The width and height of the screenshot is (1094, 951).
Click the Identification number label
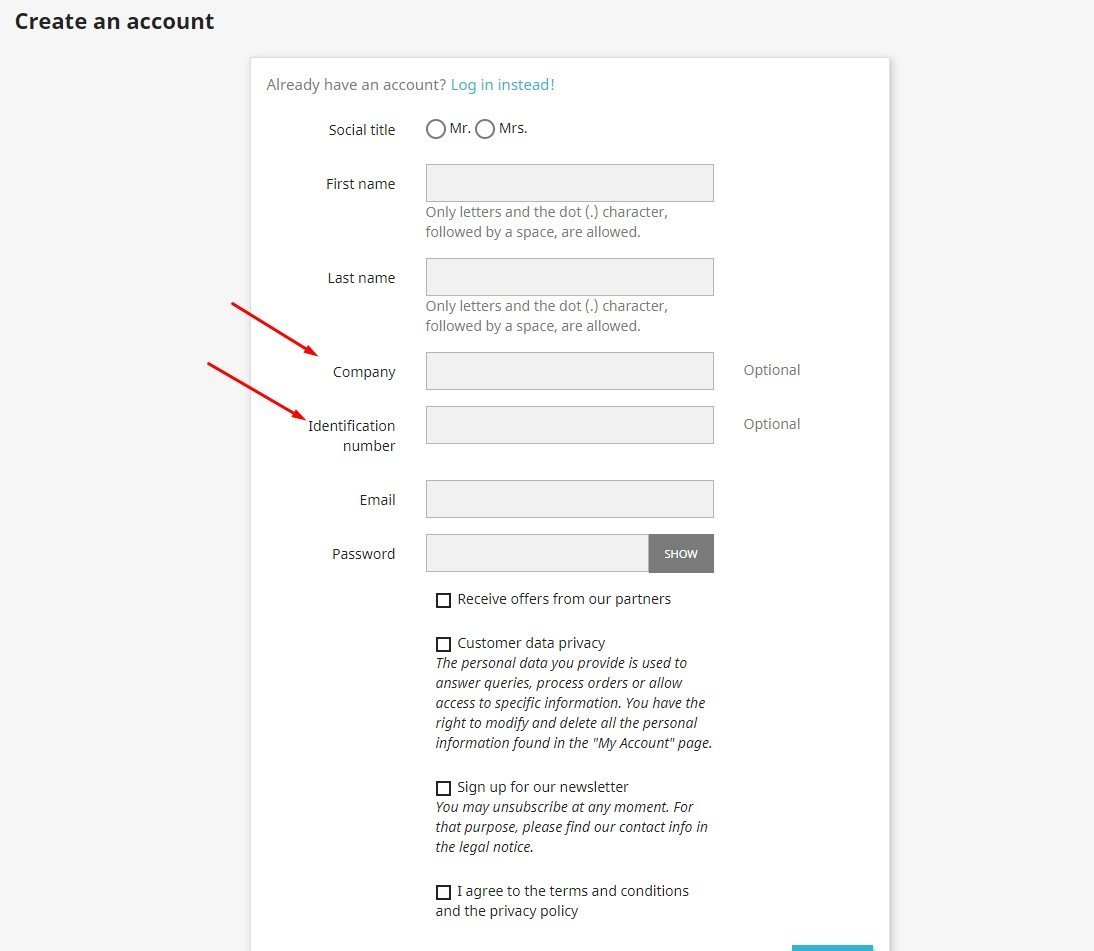tap(352, 435)
